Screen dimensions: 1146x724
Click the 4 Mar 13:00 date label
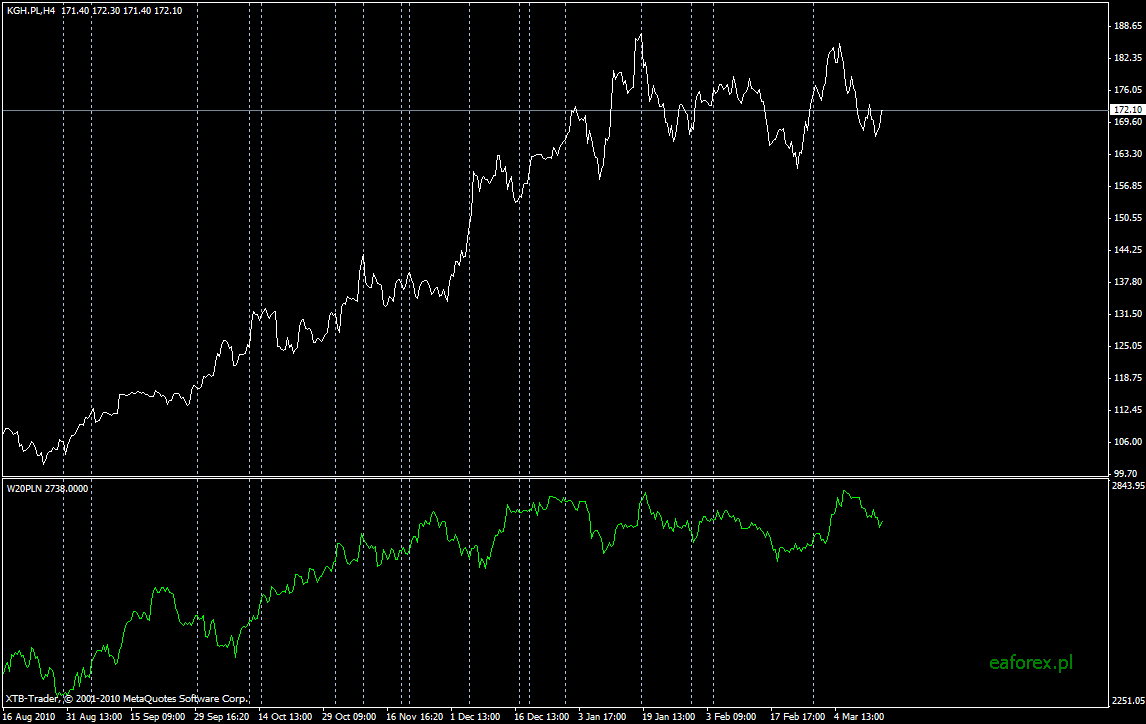point(859,717)
